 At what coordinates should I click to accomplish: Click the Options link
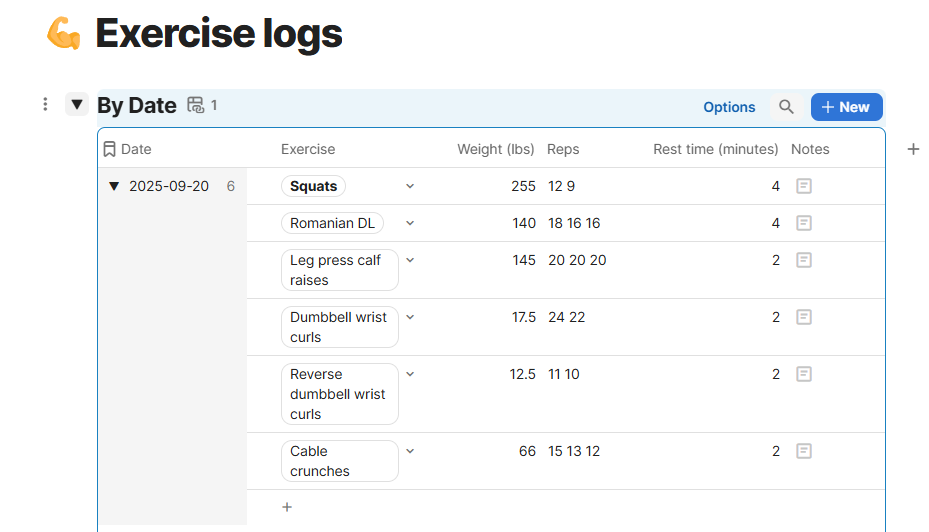coord(729,107)
